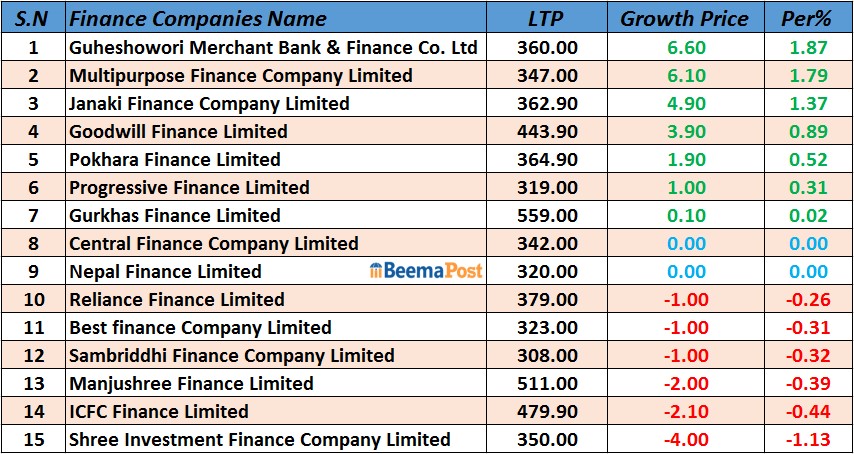The image size is (854, 454).
Task: Select Manjushree Finance LTP 511.00
Action: tap(547, 383)
